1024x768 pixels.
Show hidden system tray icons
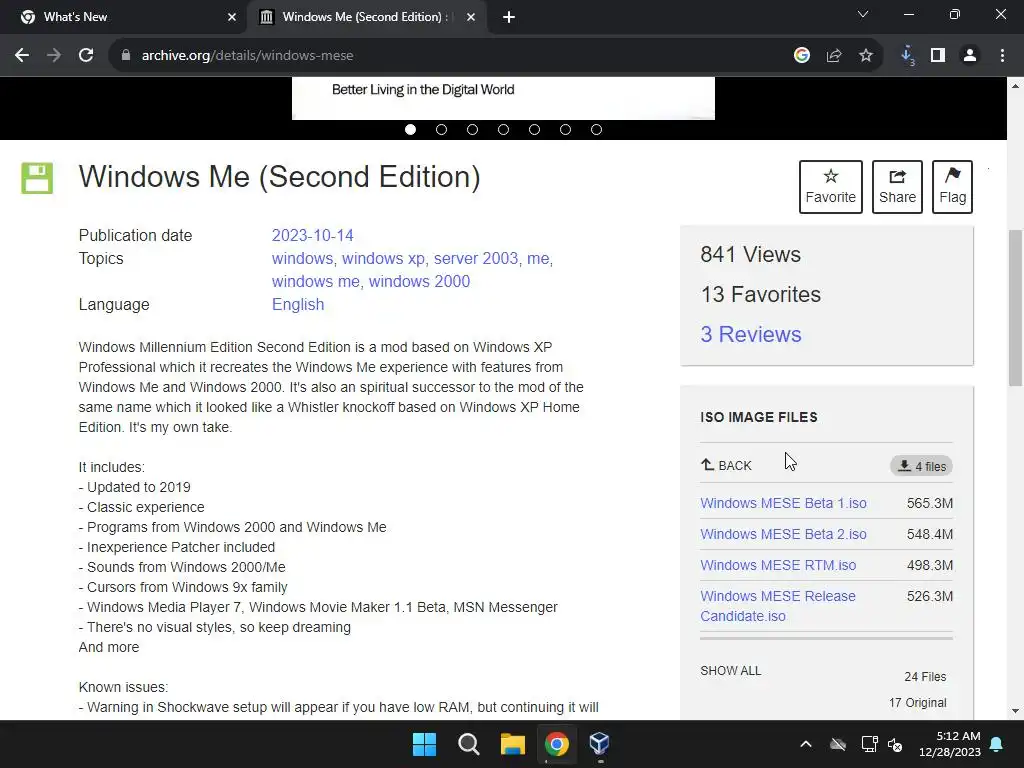pyautogui.click(x=806, y=744)
